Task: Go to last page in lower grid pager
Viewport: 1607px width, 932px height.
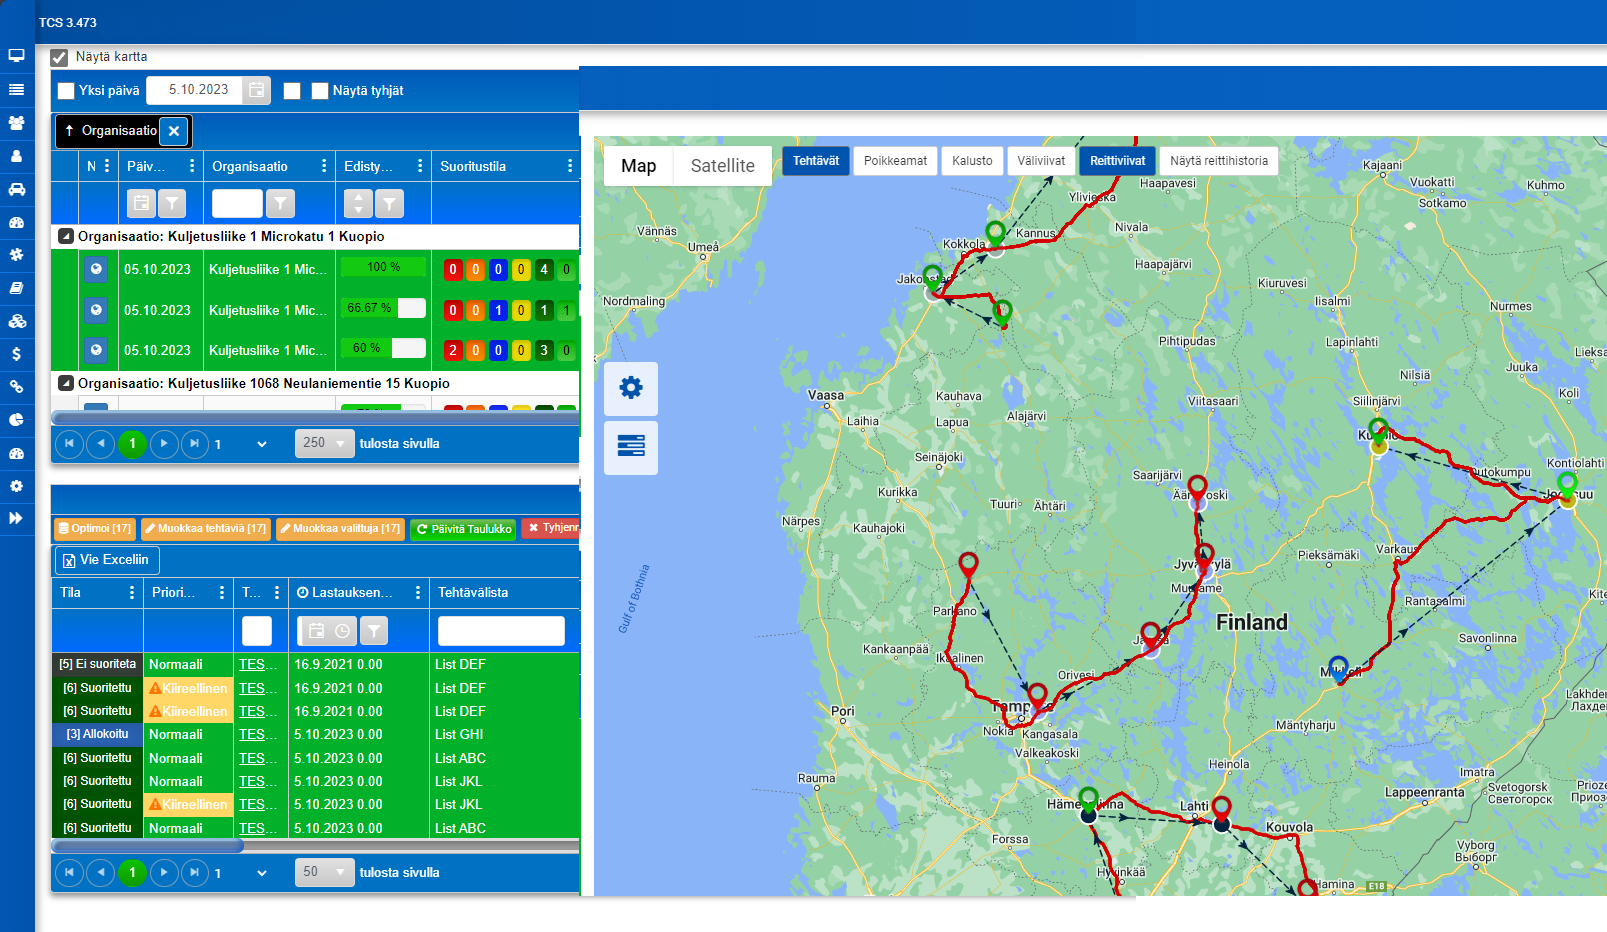Action: pyautogui.click(x=195, y=873)
